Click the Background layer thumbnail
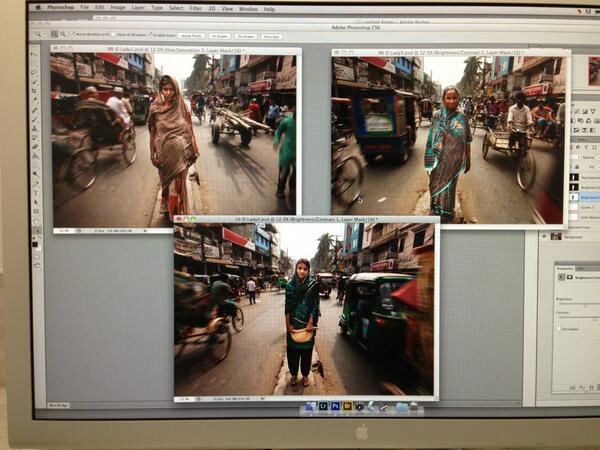600x450 pixels. (556, 236)
